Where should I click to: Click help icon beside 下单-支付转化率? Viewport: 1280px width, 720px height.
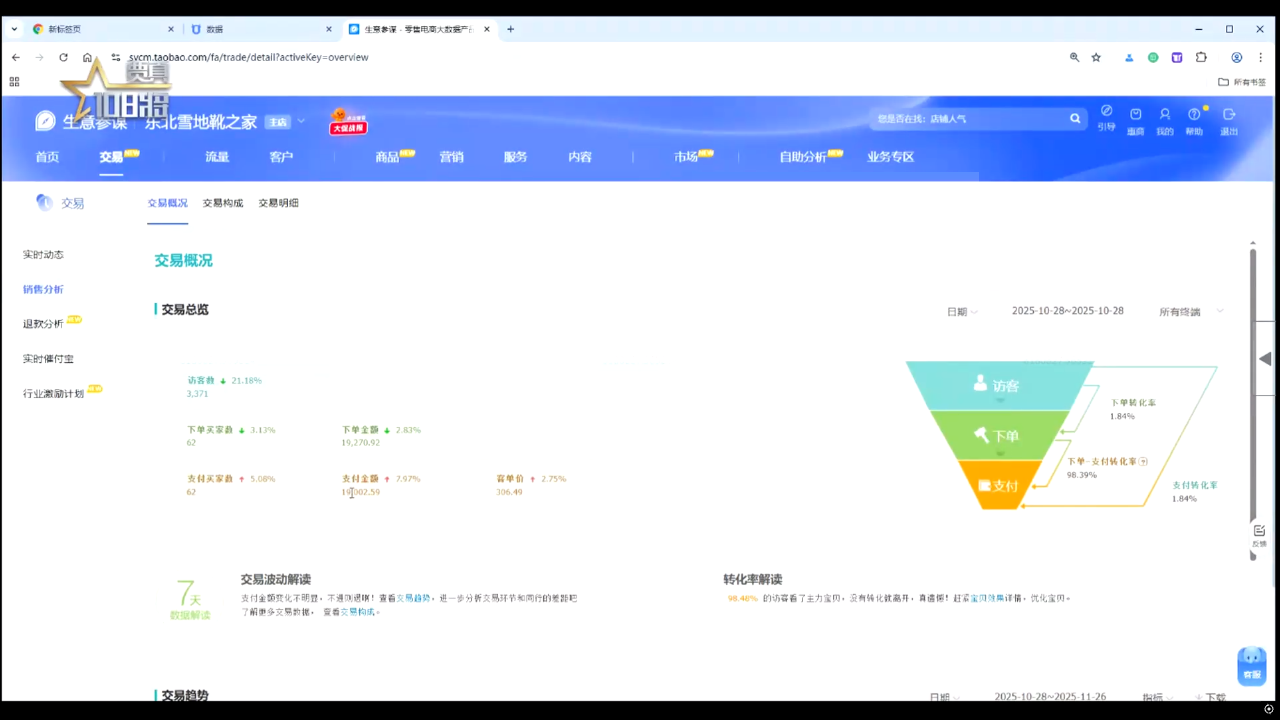pyautogui.click(x=1143, y=462)
